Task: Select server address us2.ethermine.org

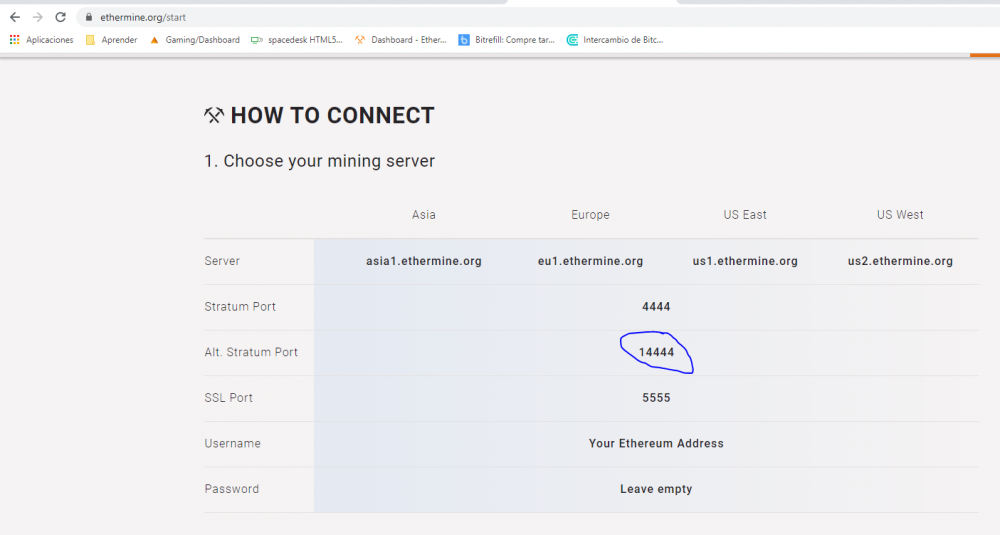Action: pyautogui.click(x=900, y=261)
